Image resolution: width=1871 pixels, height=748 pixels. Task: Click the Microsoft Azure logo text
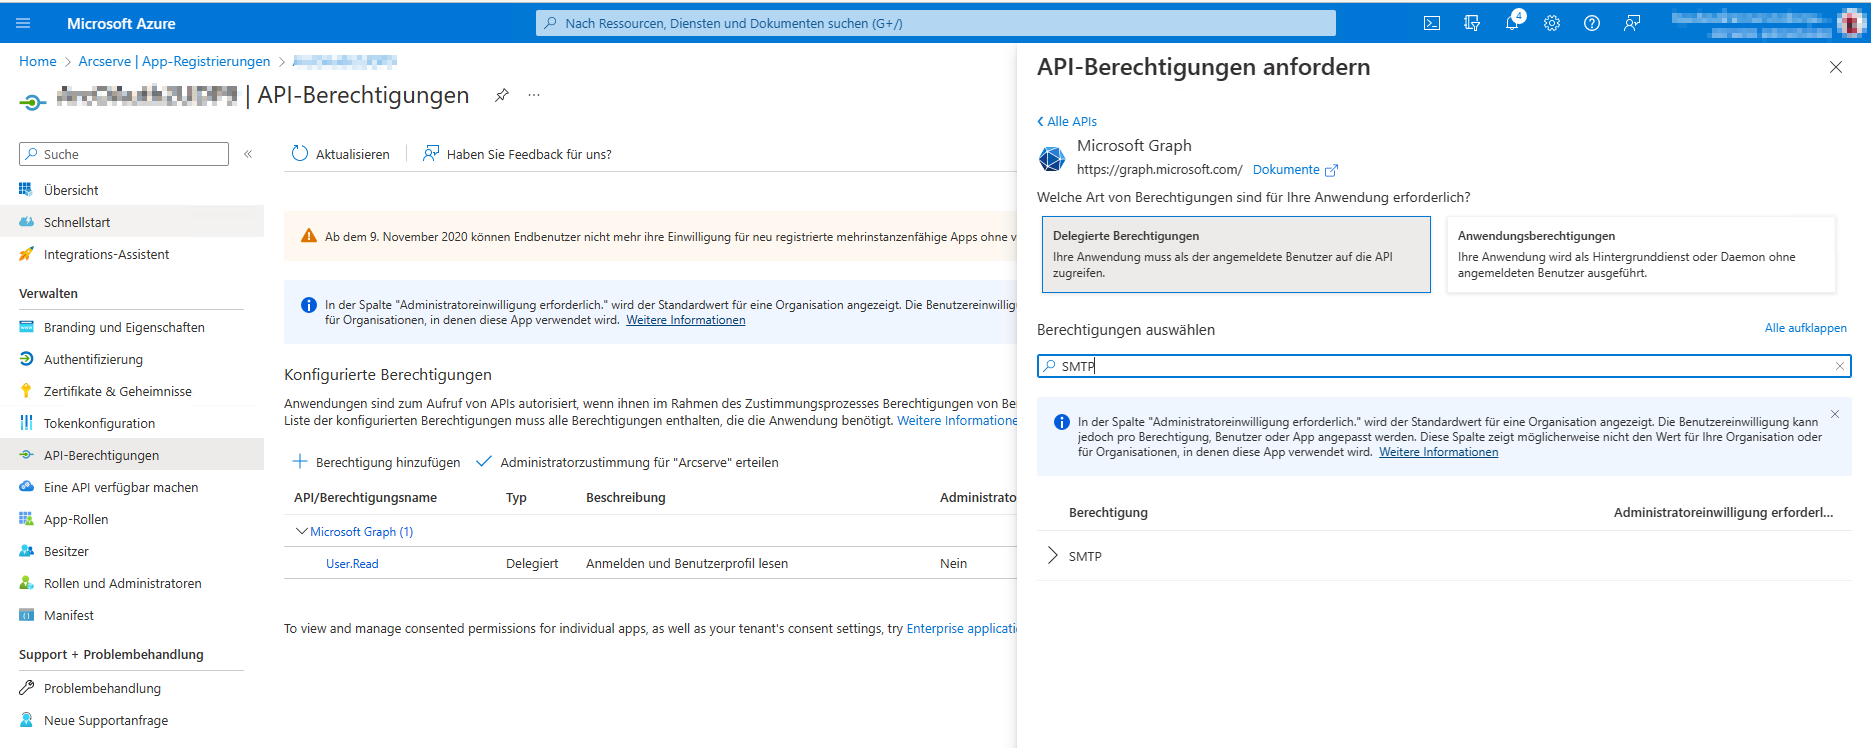coord(121,23)
